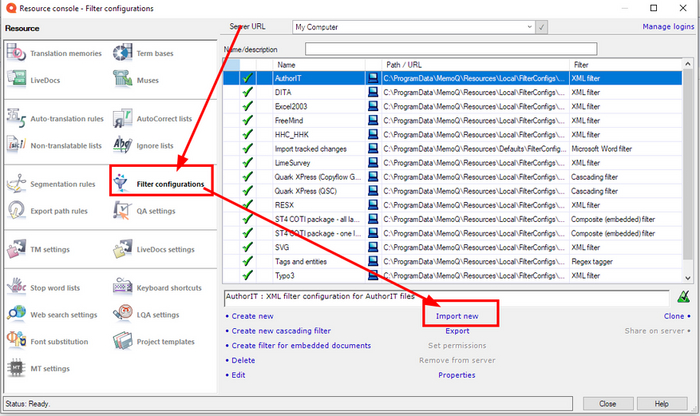Toggle the green checkmark for DITA
700x416 pixels.
pos(247,91)
